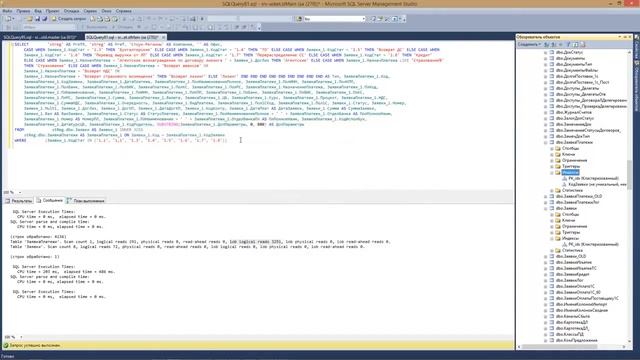The image size is (640, 360).
Task: Click the Connect Object Explorer icon
Action: (x=547, y=44)
